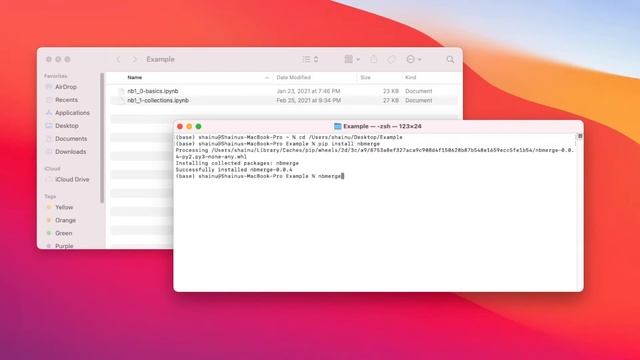640x360 pixels.
Task: Click the '23 KB' size cell
Action: (391, 91)
